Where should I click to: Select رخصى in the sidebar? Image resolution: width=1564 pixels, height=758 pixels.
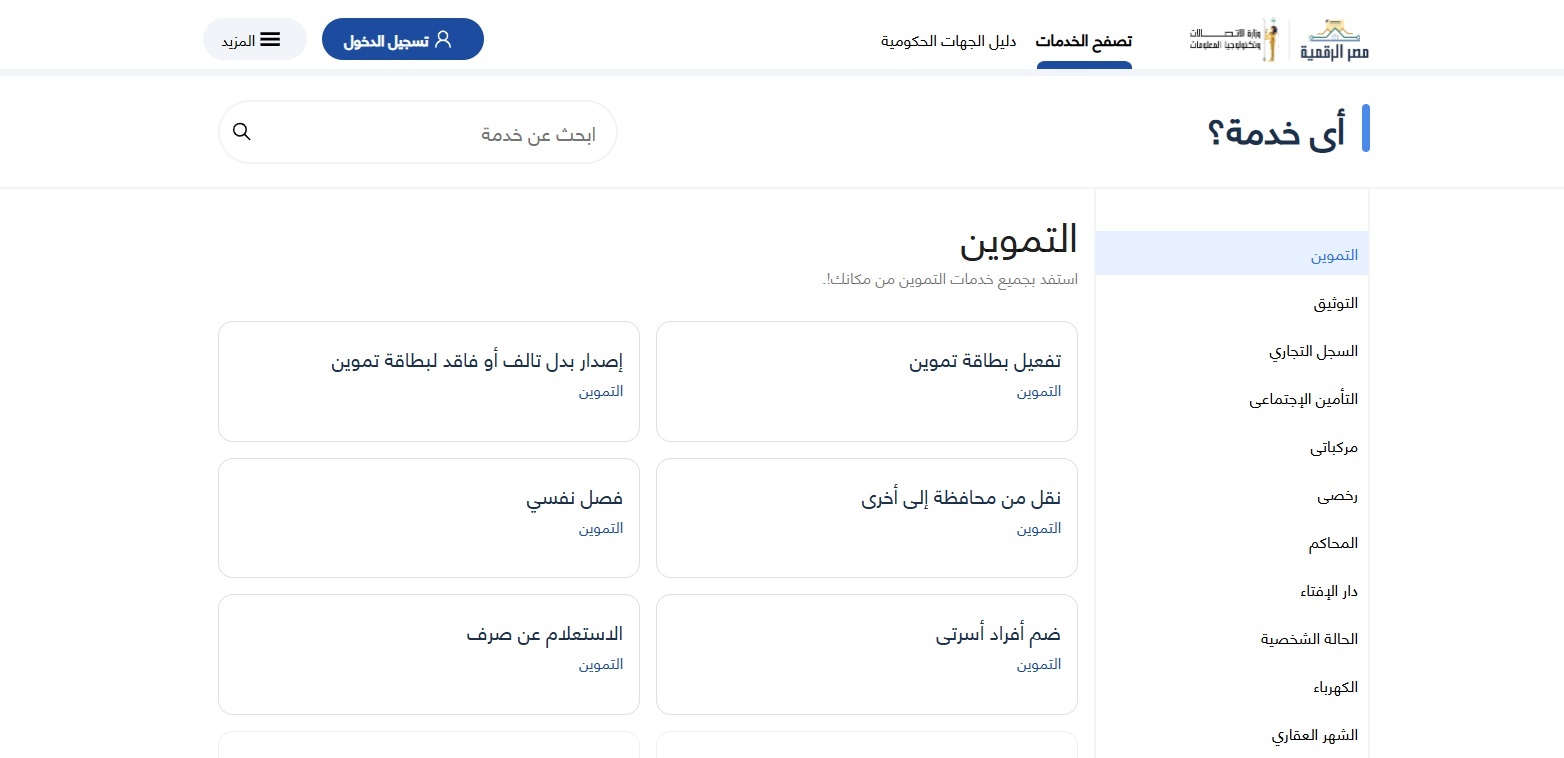point(1232,495)
